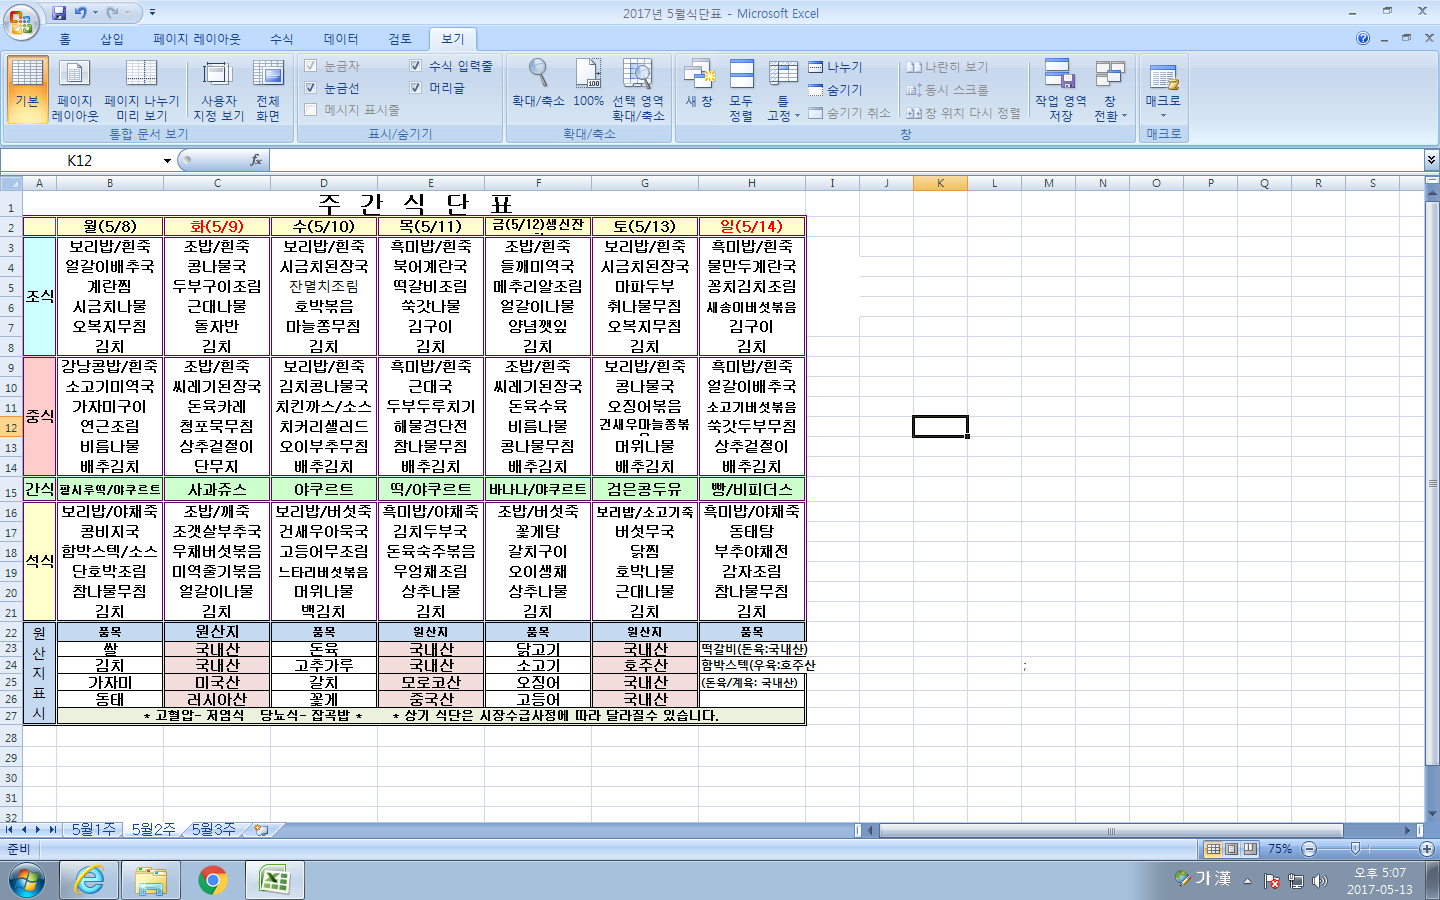Click the 페이지 레이아웃 view icon
The image size is (1440, 900).
click(x=75, y=89)
